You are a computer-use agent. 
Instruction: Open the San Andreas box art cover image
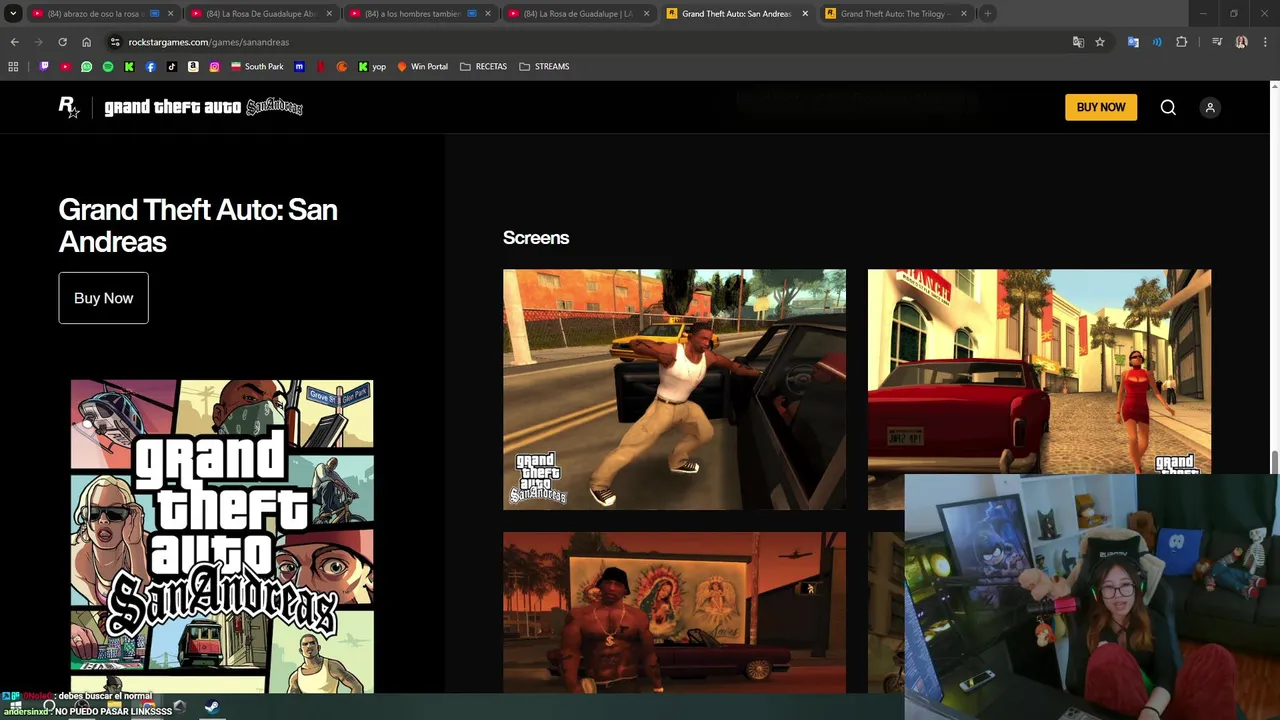point(222,536)
